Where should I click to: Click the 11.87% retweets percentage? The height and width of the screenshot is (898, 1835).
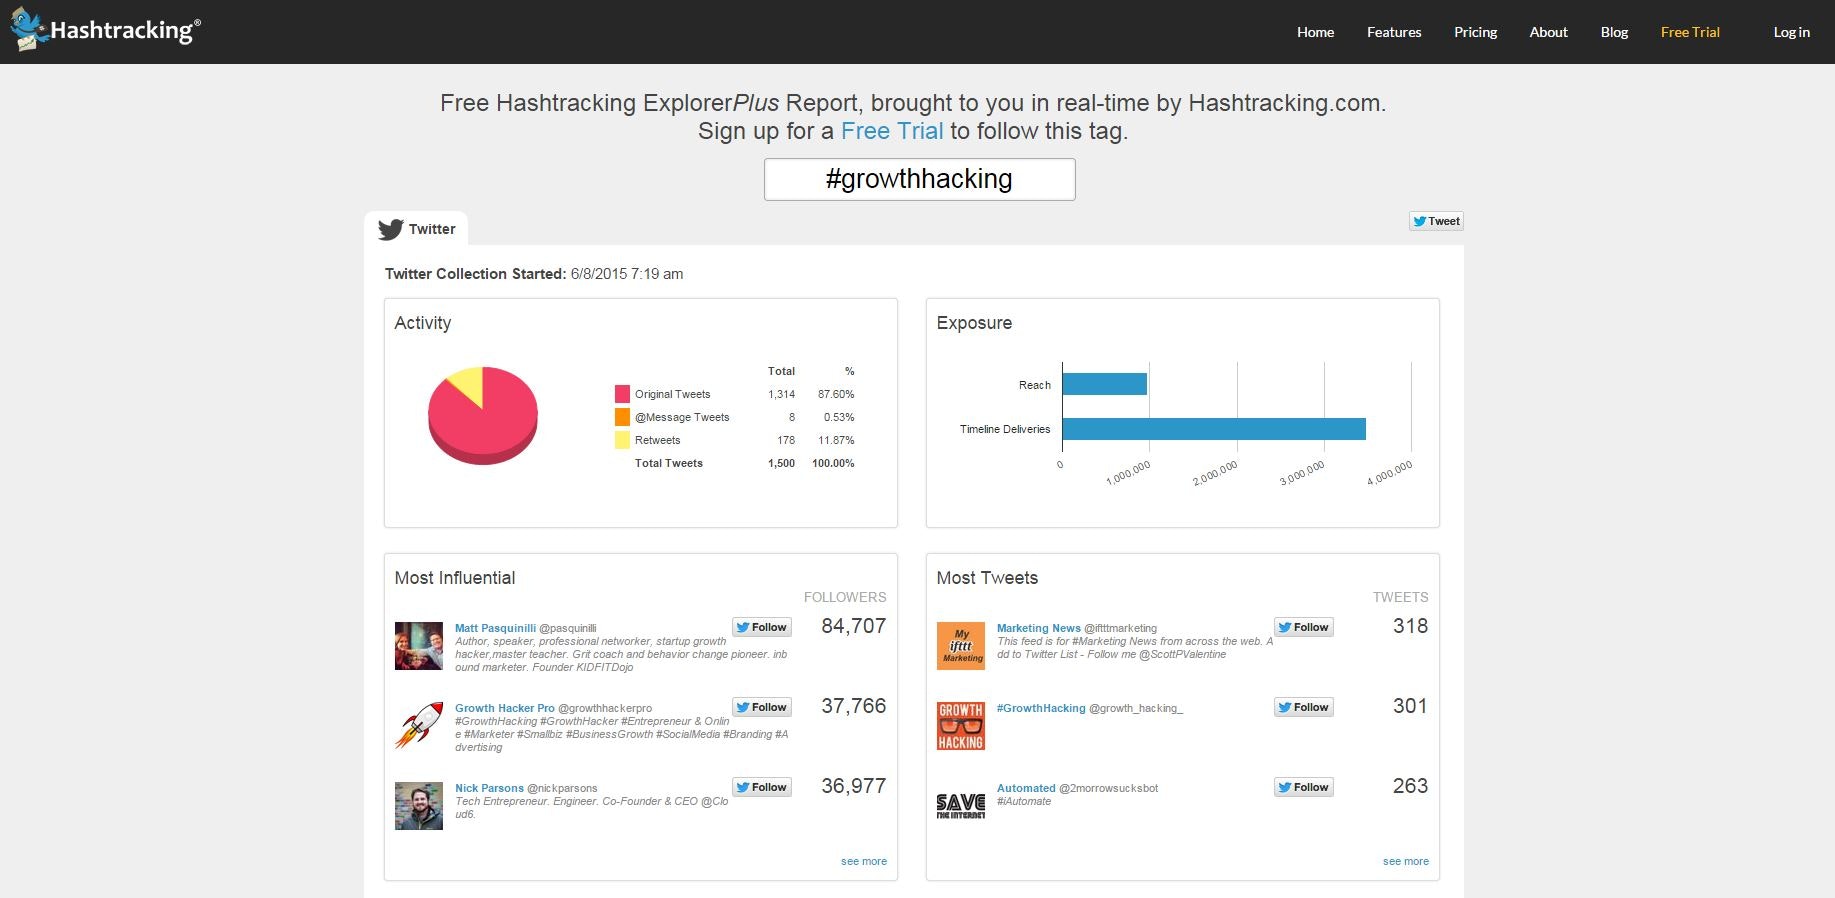(x=836, y=440)
